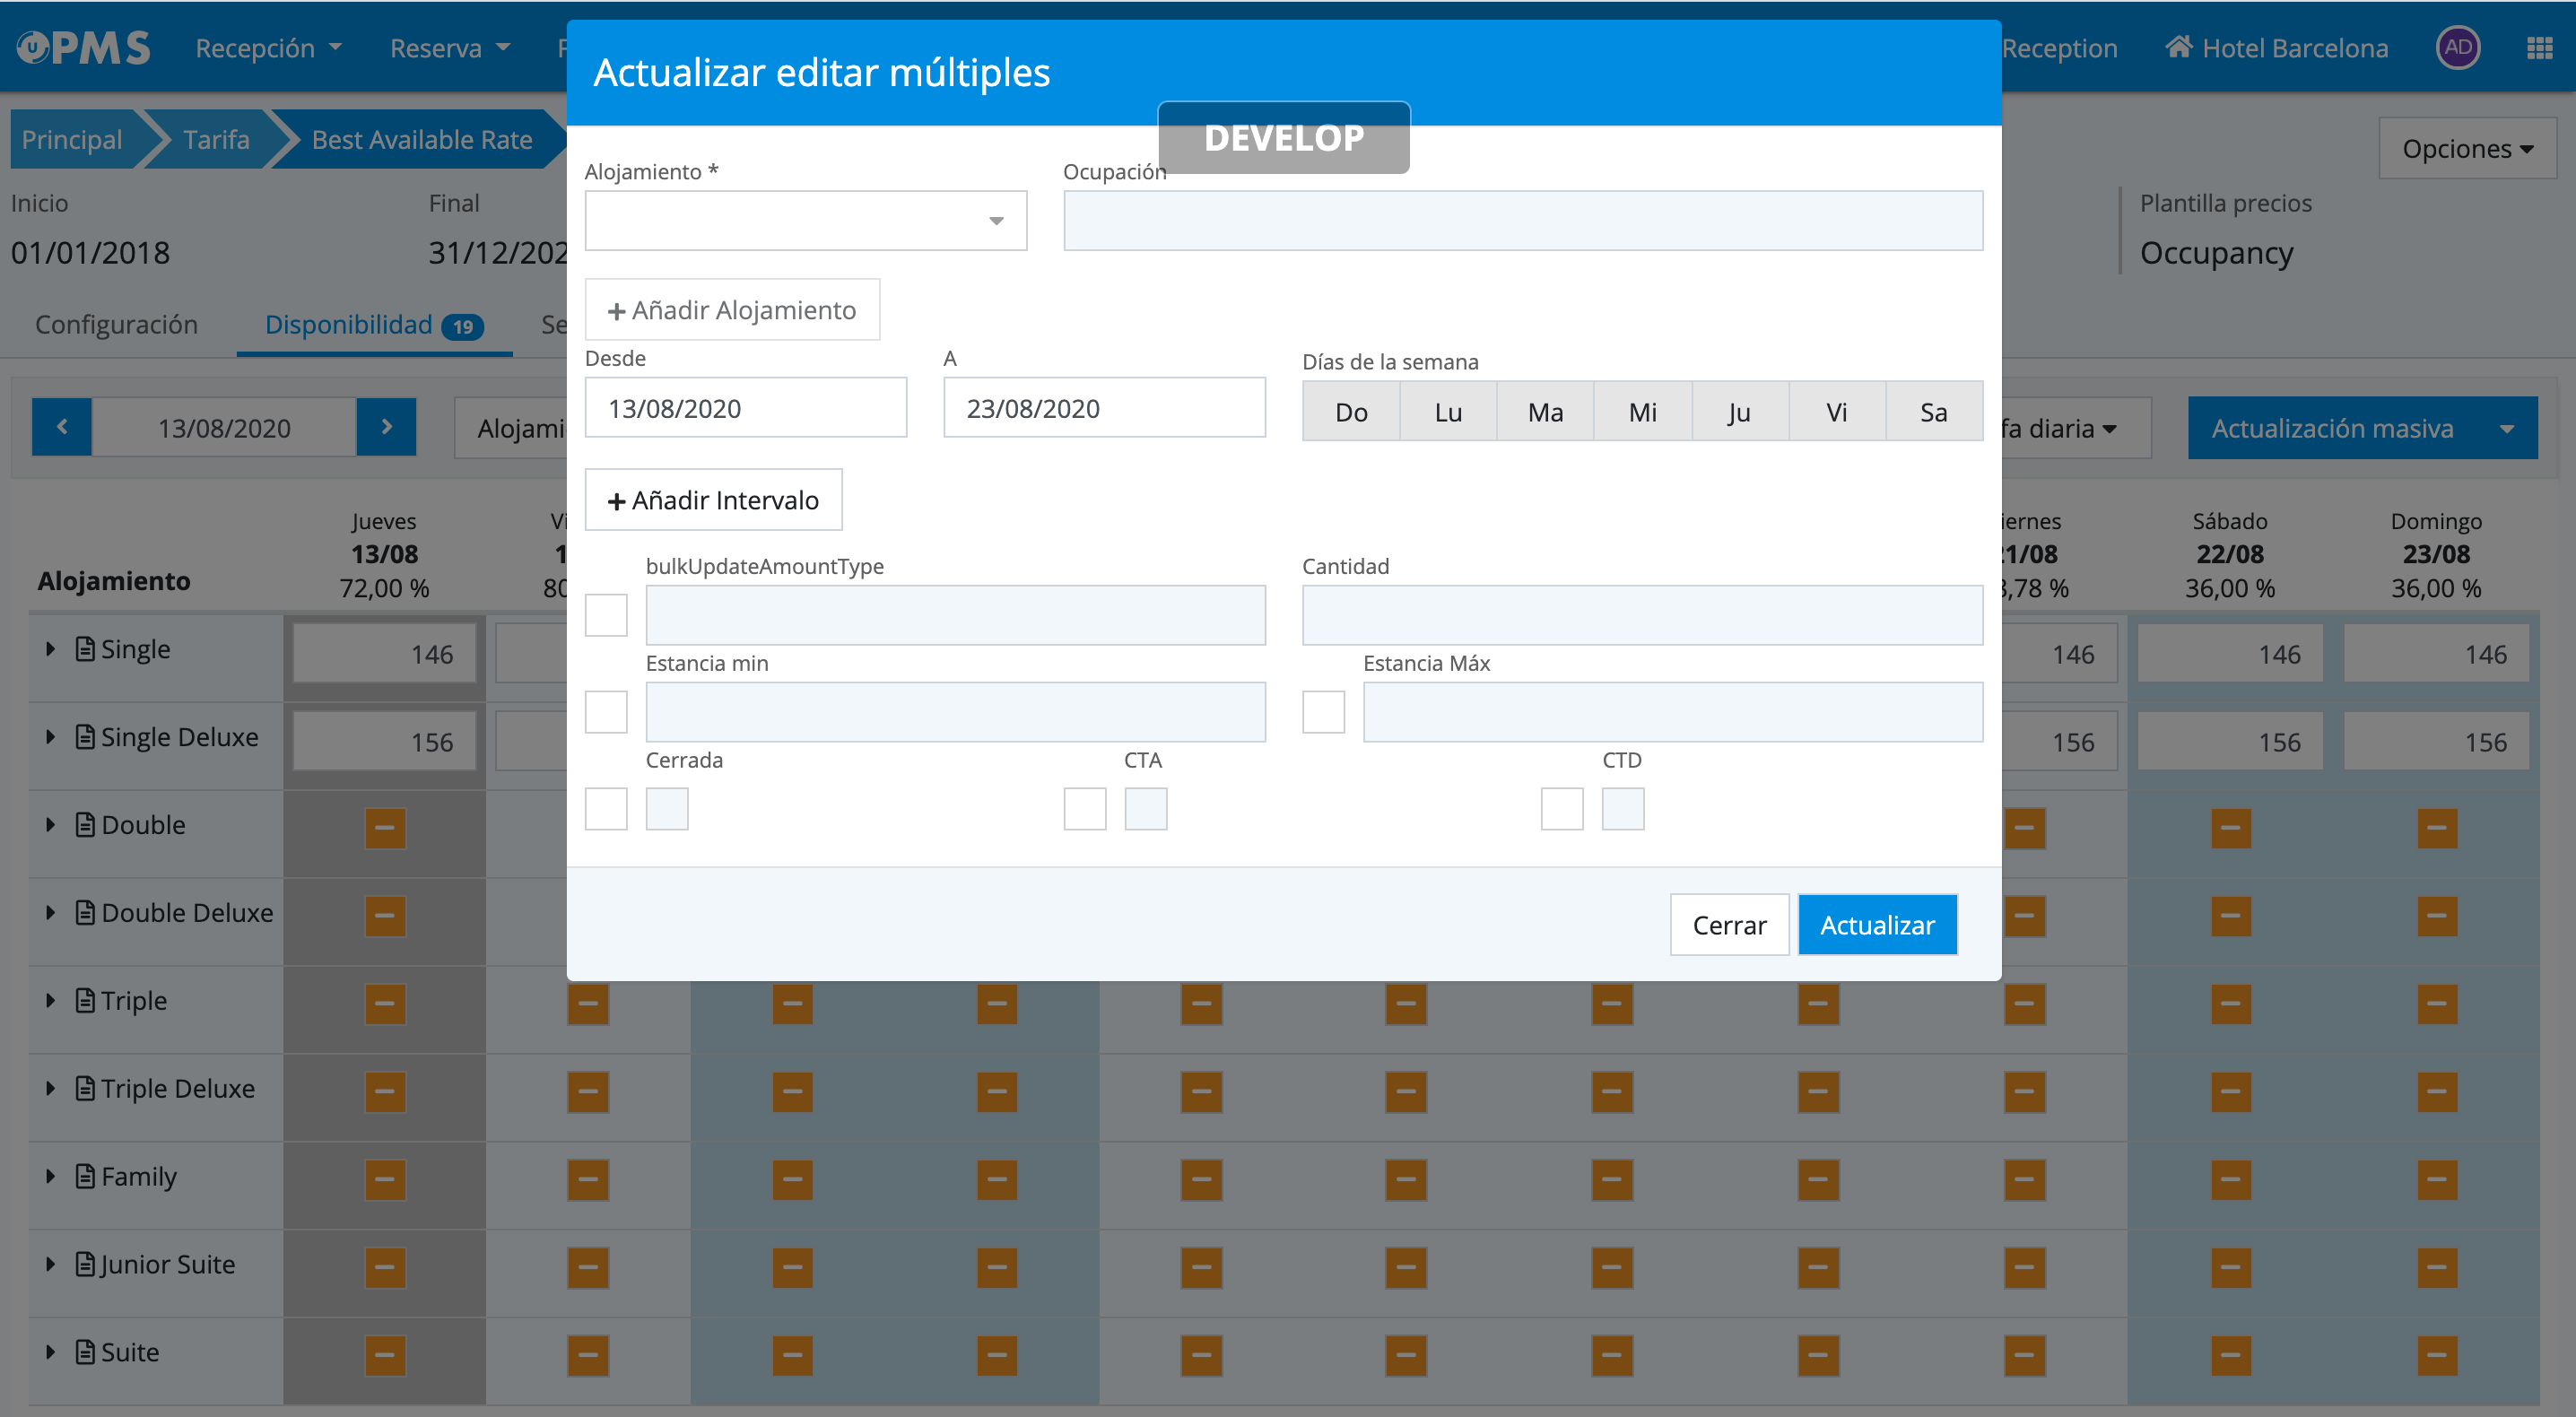Click the Hotel Barcelona home icon
Screen dimensions: 2576x1417
pos(2179,47)
